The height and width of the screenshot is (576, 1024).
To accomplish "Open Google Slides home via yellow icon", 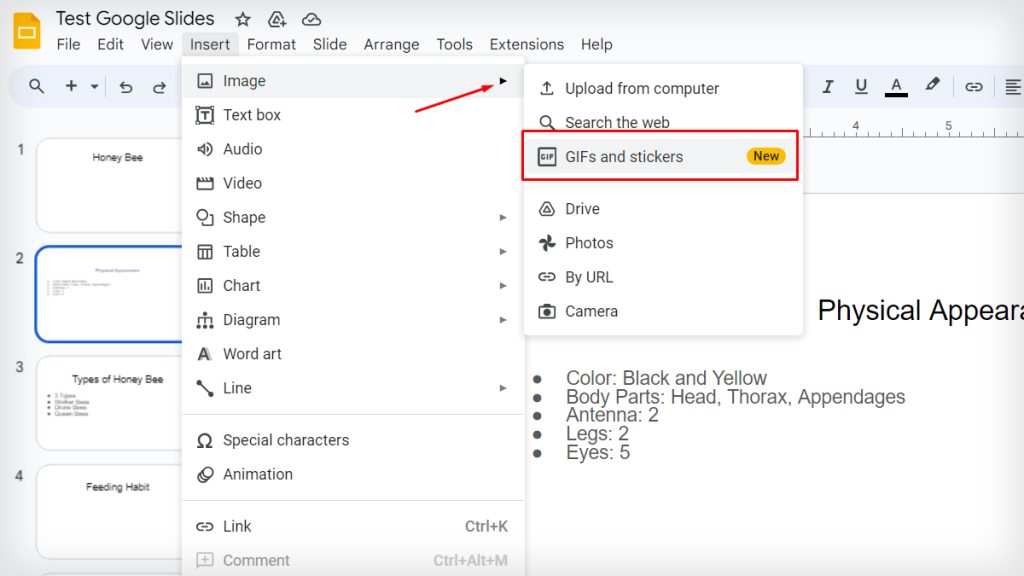I will pos(26,30).
